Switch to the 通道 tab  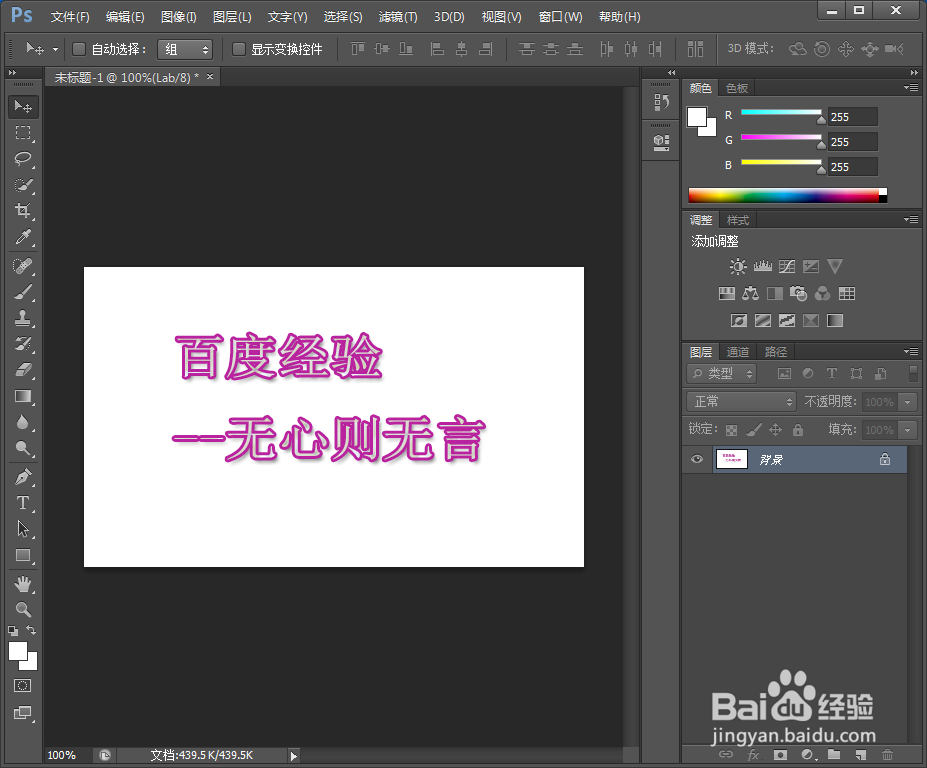click(737, 352)
